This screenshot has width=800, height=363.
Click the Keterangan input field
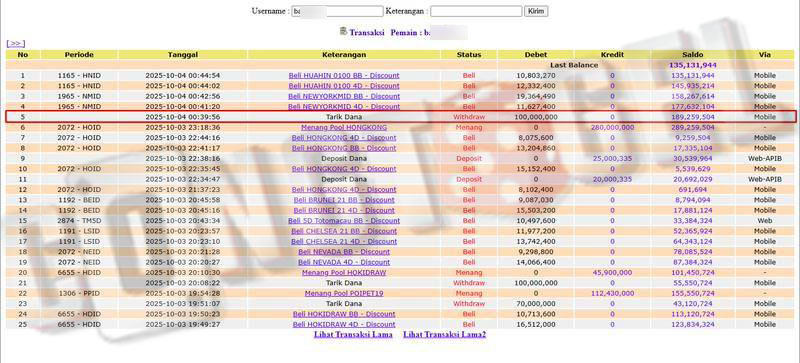(476, 11)
